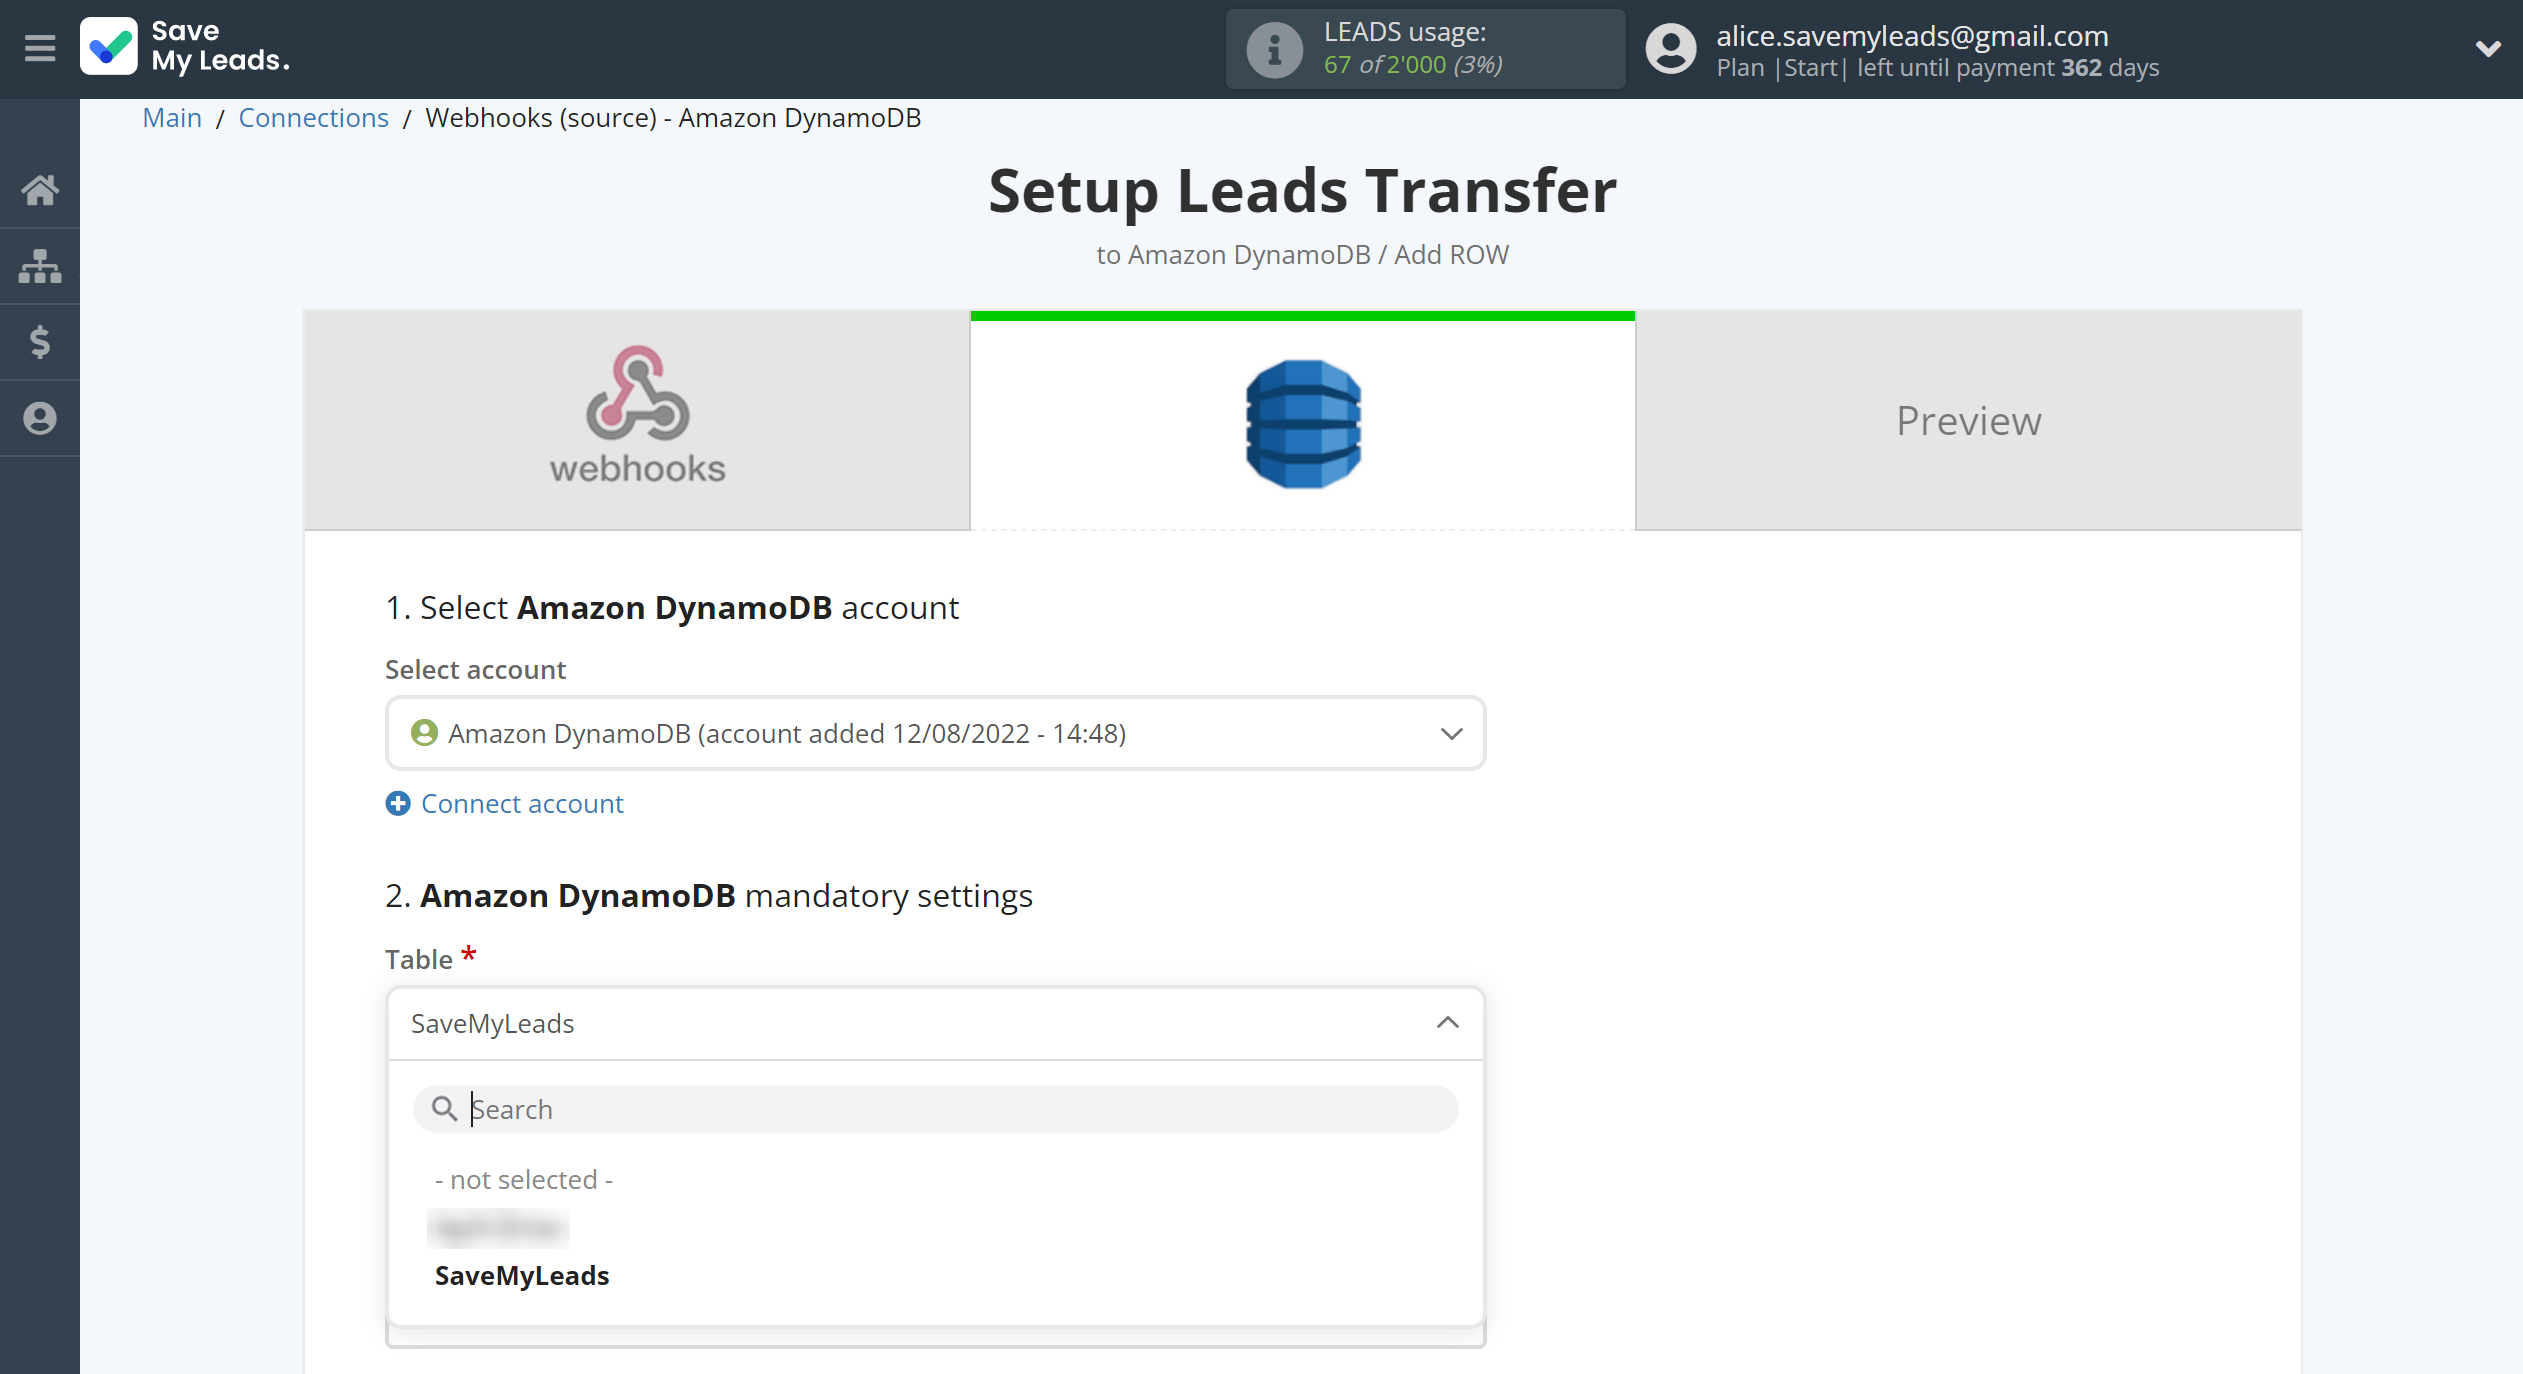Click the account email in header
This screenshot has width=2523, height=1374.
(x=1912, y=36)
